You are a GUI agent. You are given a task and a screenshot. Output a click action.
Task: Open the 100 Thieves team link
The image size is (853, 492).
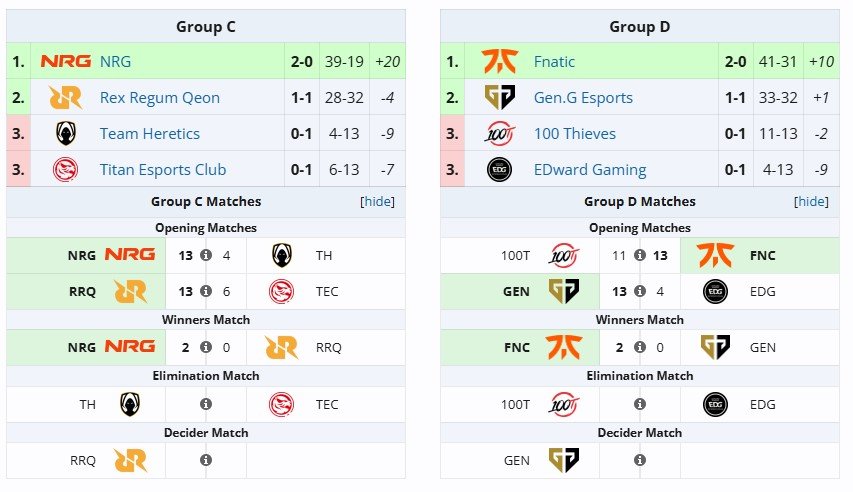pos(575,133)
